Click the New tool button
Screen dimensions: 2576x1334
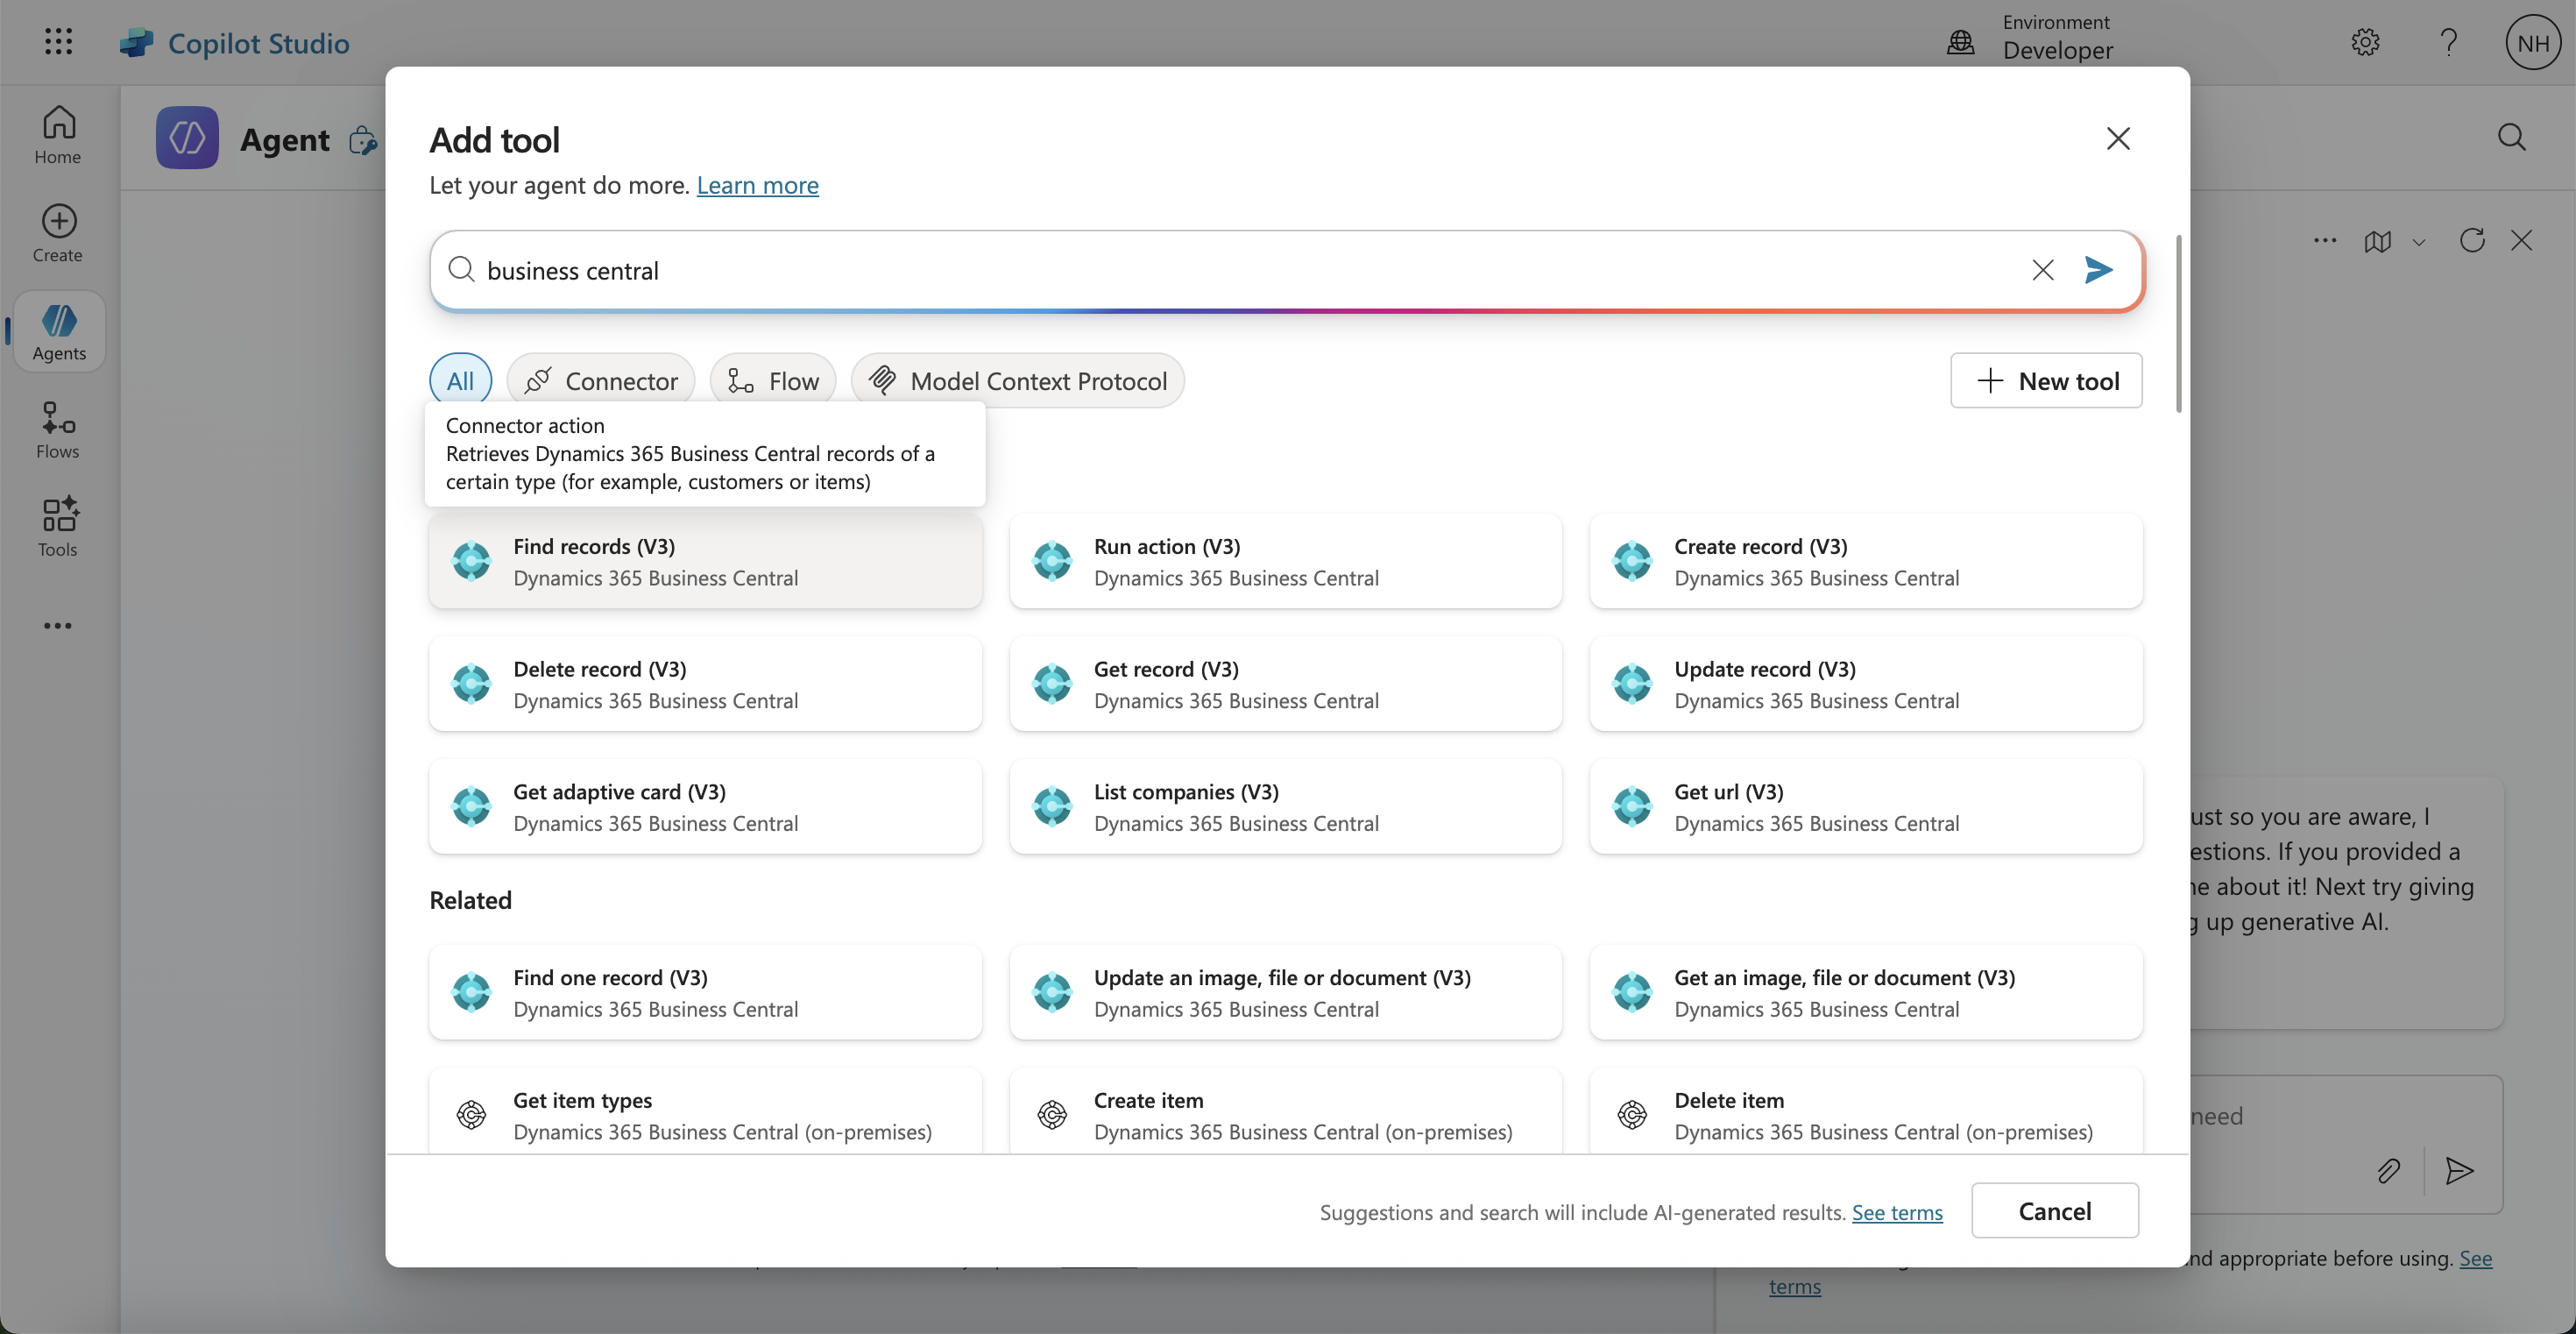2046,381
